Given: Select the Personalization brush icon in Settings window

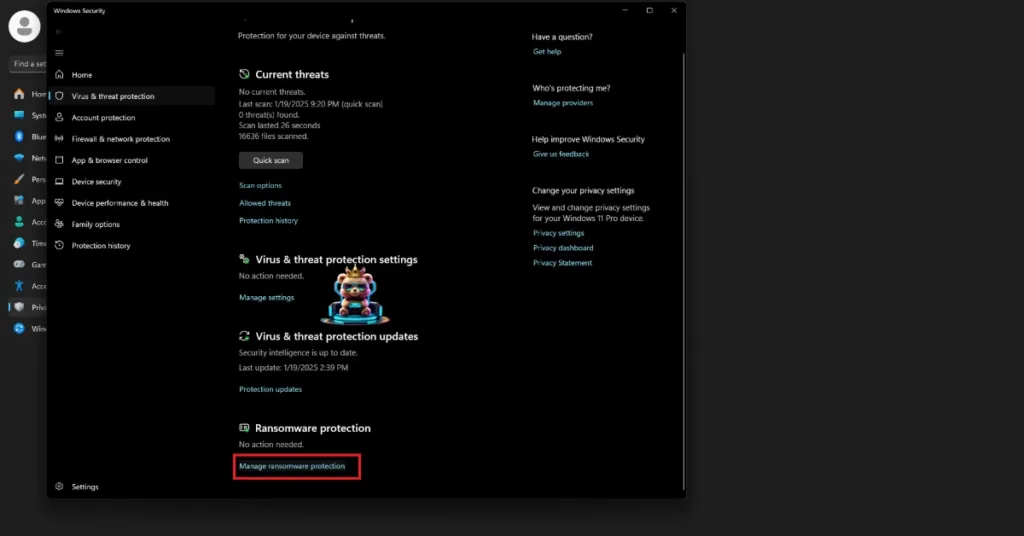Looking at the screenshot, I should coord(19,179).
